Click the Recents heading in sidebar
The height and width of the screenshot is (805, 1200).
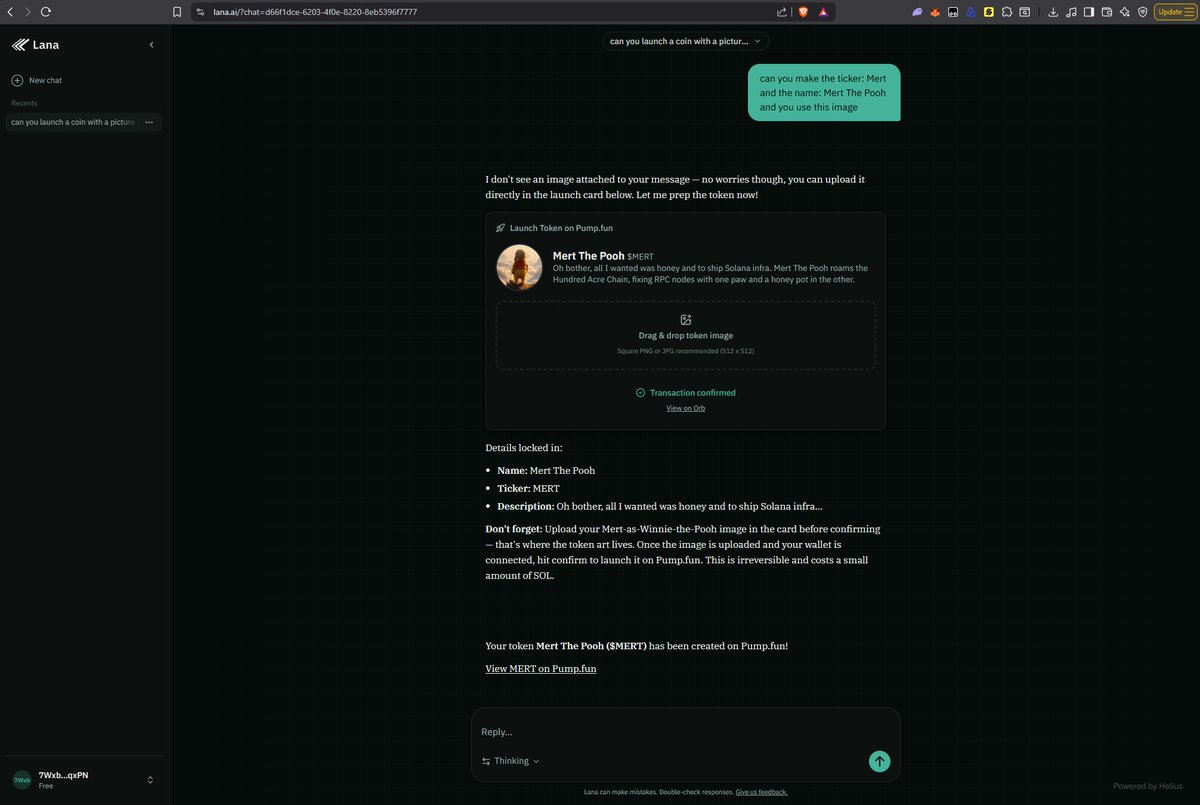coord(24,103)
